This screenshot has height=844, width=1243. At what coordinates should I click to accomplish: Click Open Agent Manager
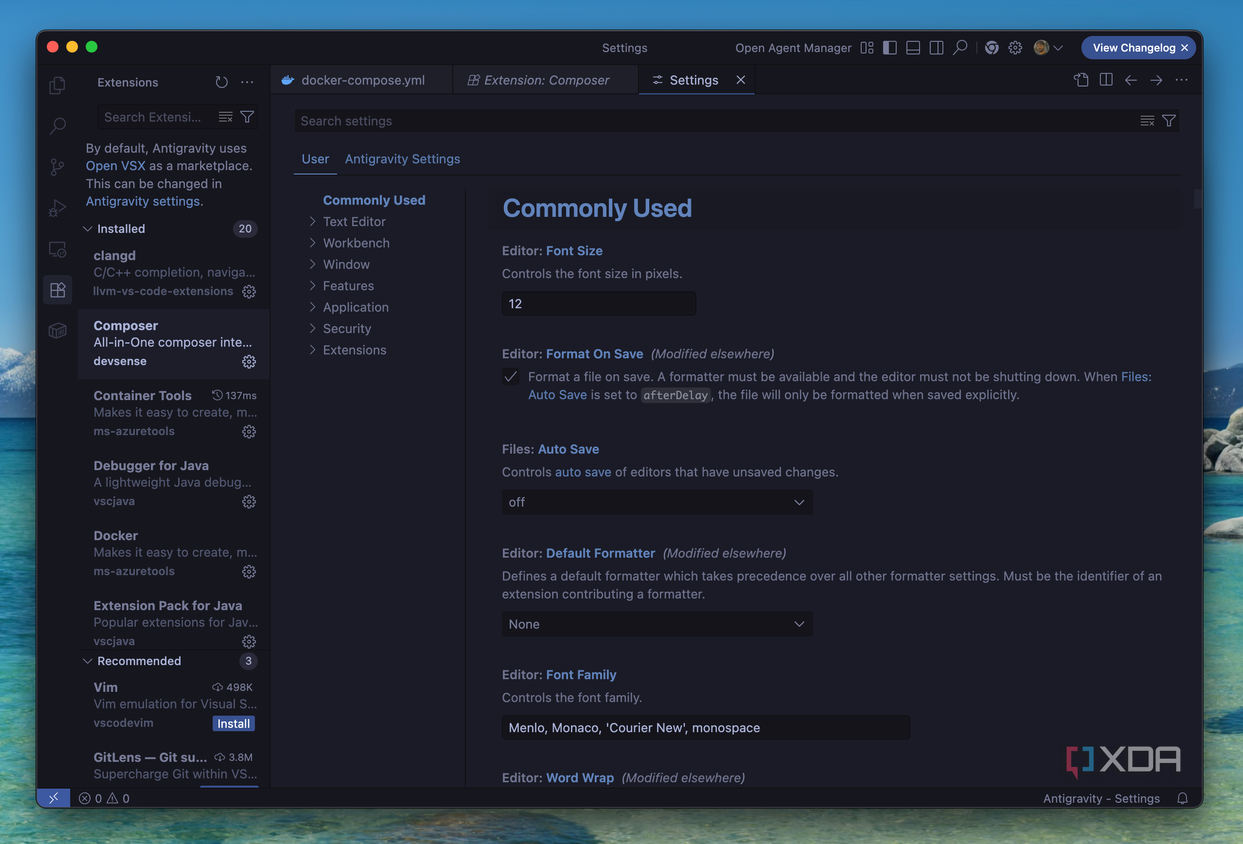(793, 48)
